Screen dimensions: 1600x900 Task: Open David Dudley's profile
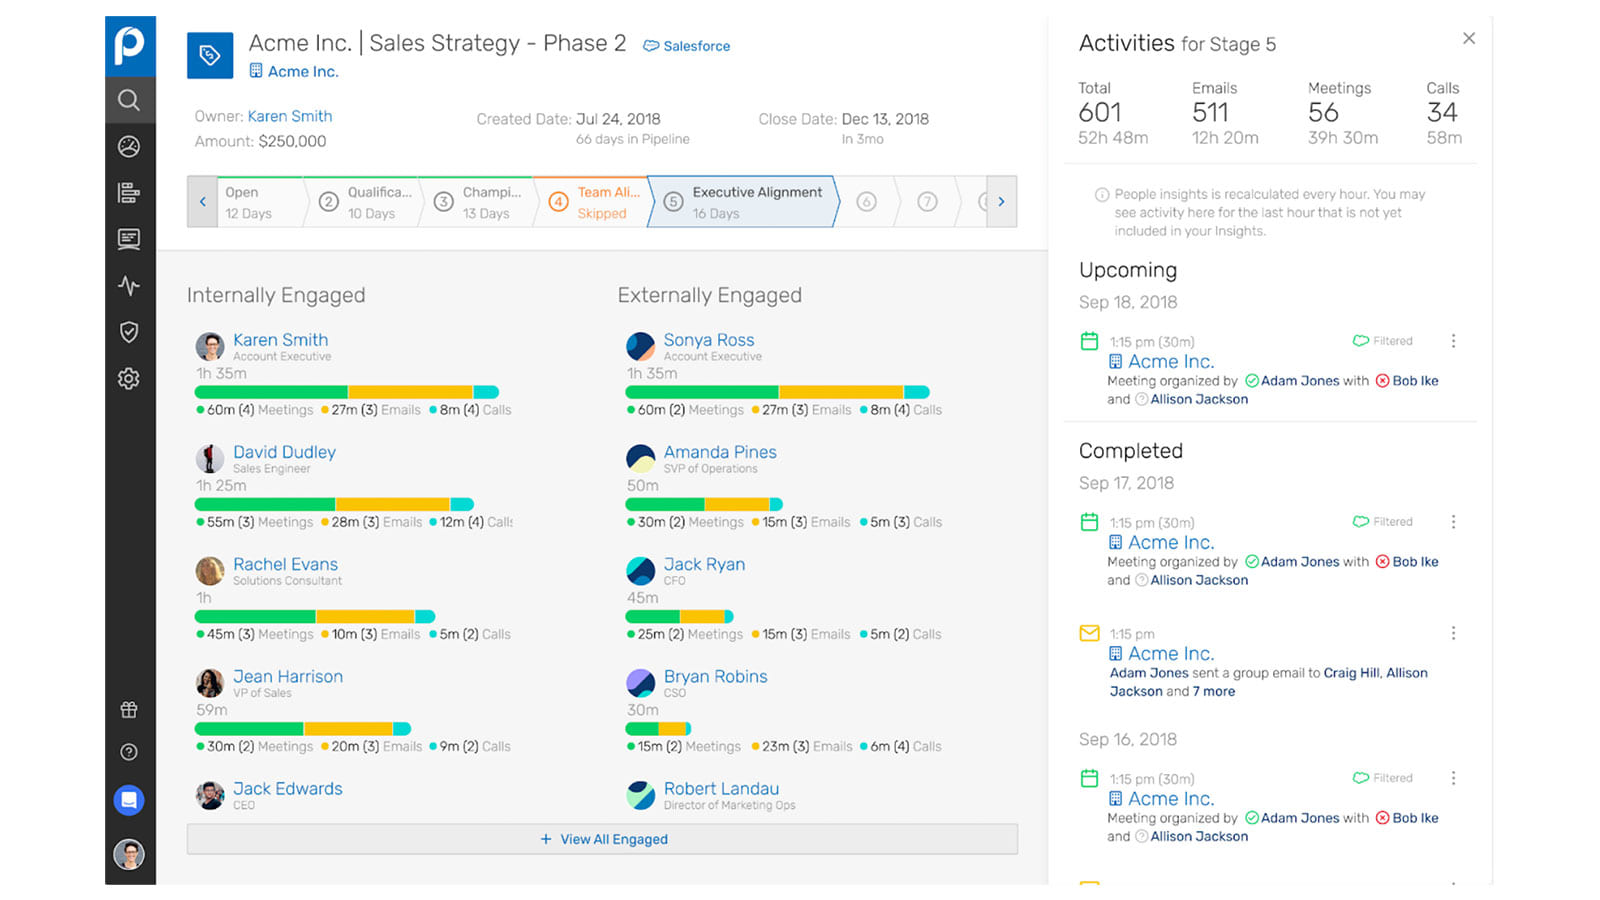click(284, 452)
